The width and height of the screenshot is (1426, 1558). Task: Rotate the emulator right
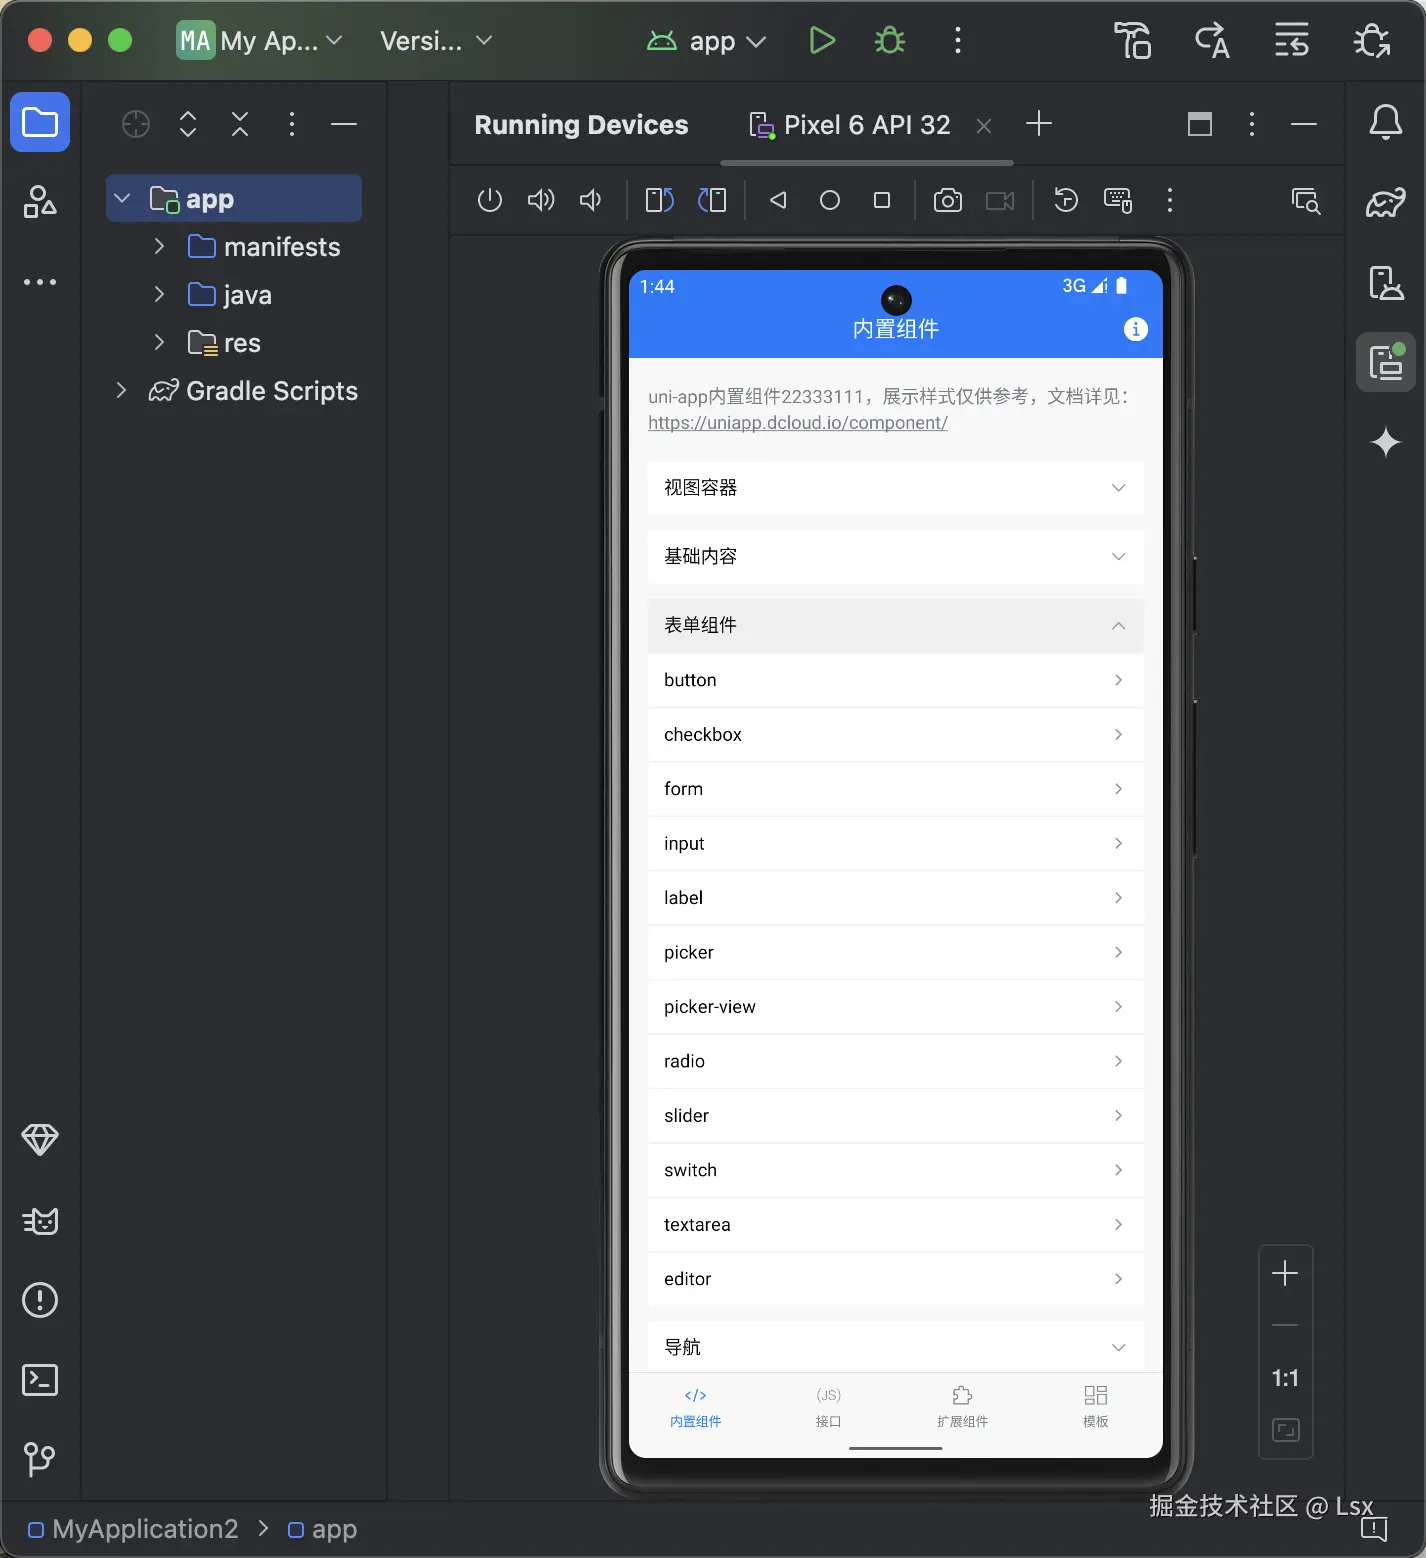point(712,200)
